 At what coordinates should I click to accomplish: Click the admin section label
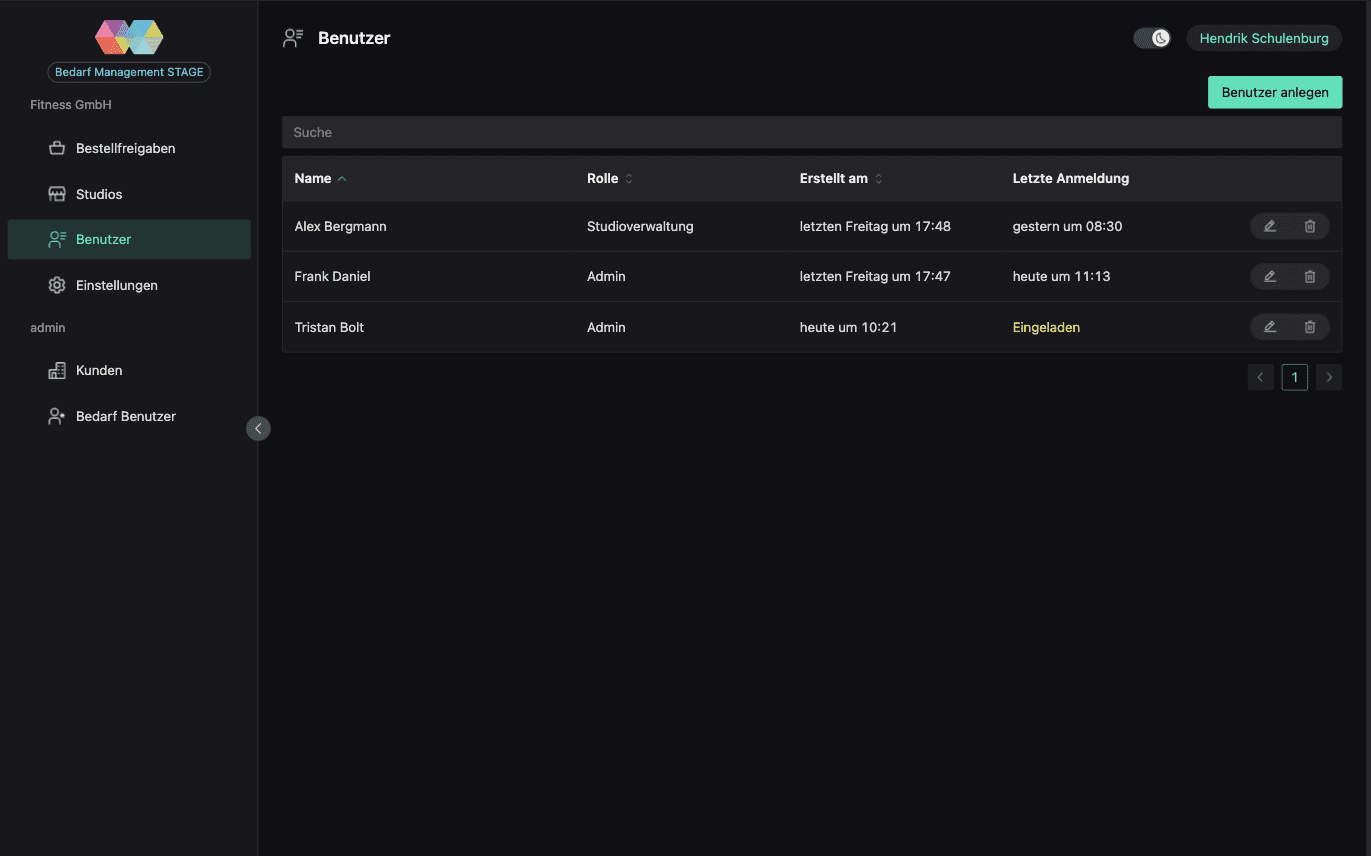(48, 327)
